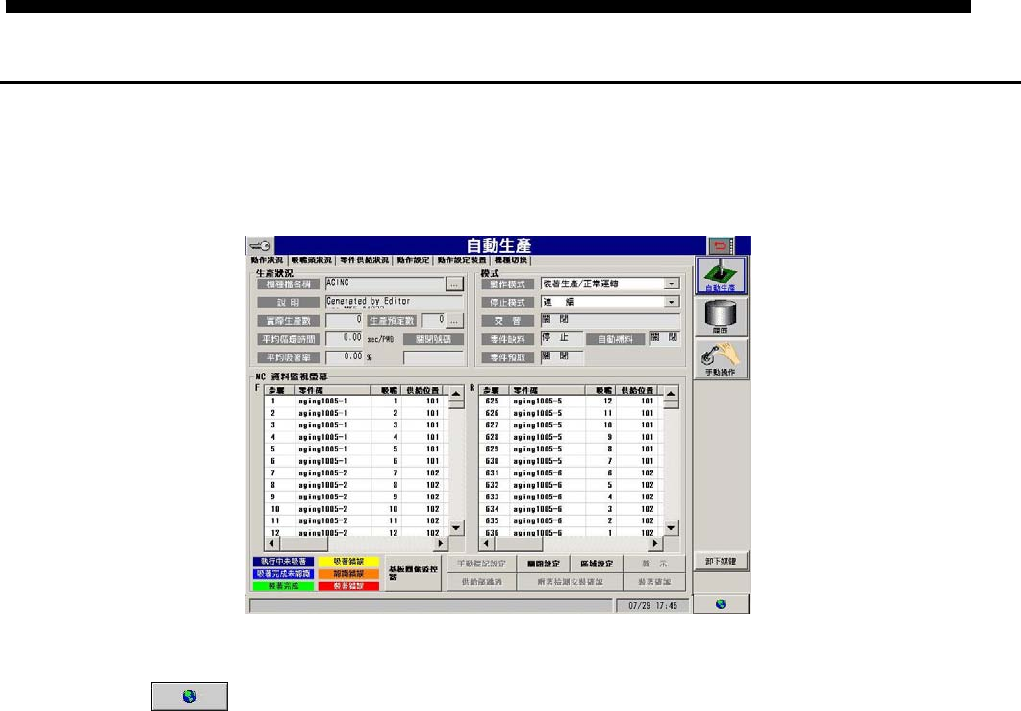1021x711 pixels.
Task: Switch to the 機種切換 tab
Action: [x=510, y=260]
